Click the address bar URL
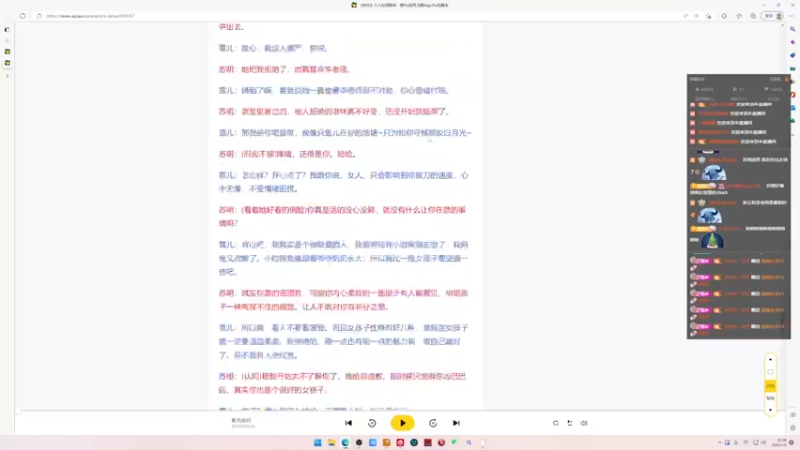800x450 pixels. 90,16
